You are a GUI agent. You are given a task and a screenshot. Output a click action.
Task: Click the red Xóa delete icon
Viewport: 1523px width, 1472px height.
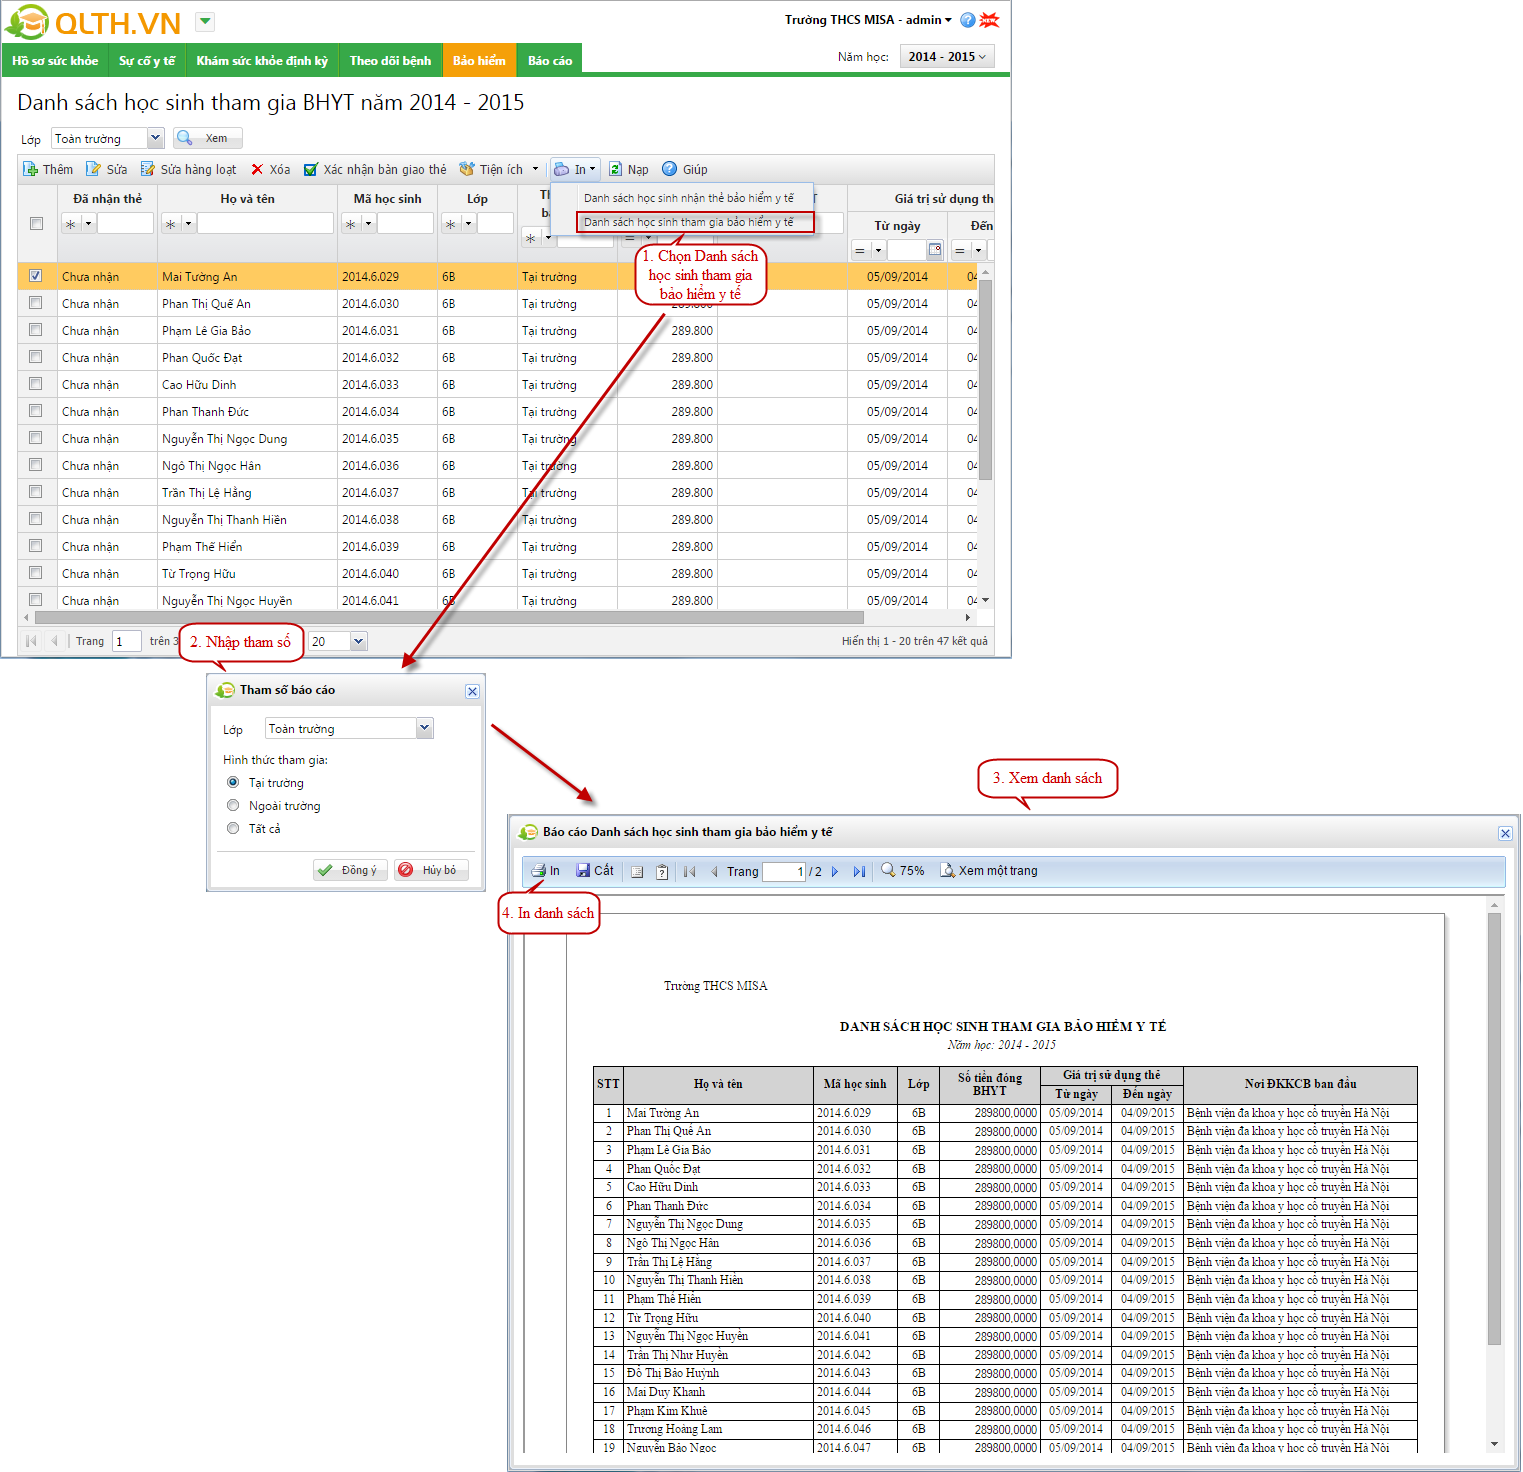(257, 169)
